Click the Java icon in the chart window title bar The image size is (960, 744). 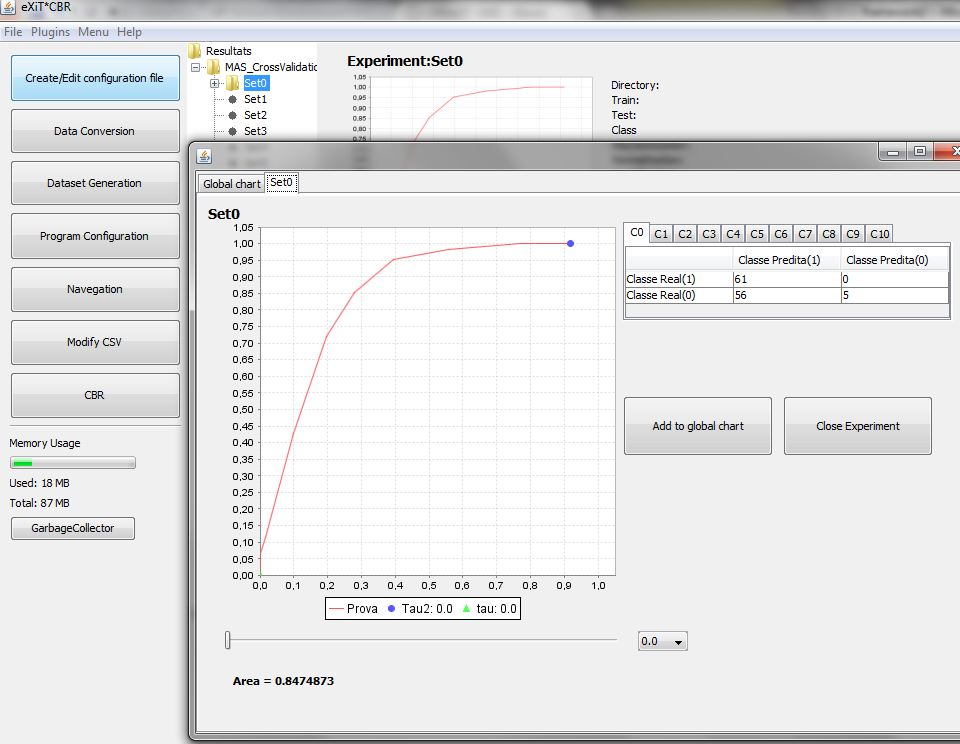[204, 157]
